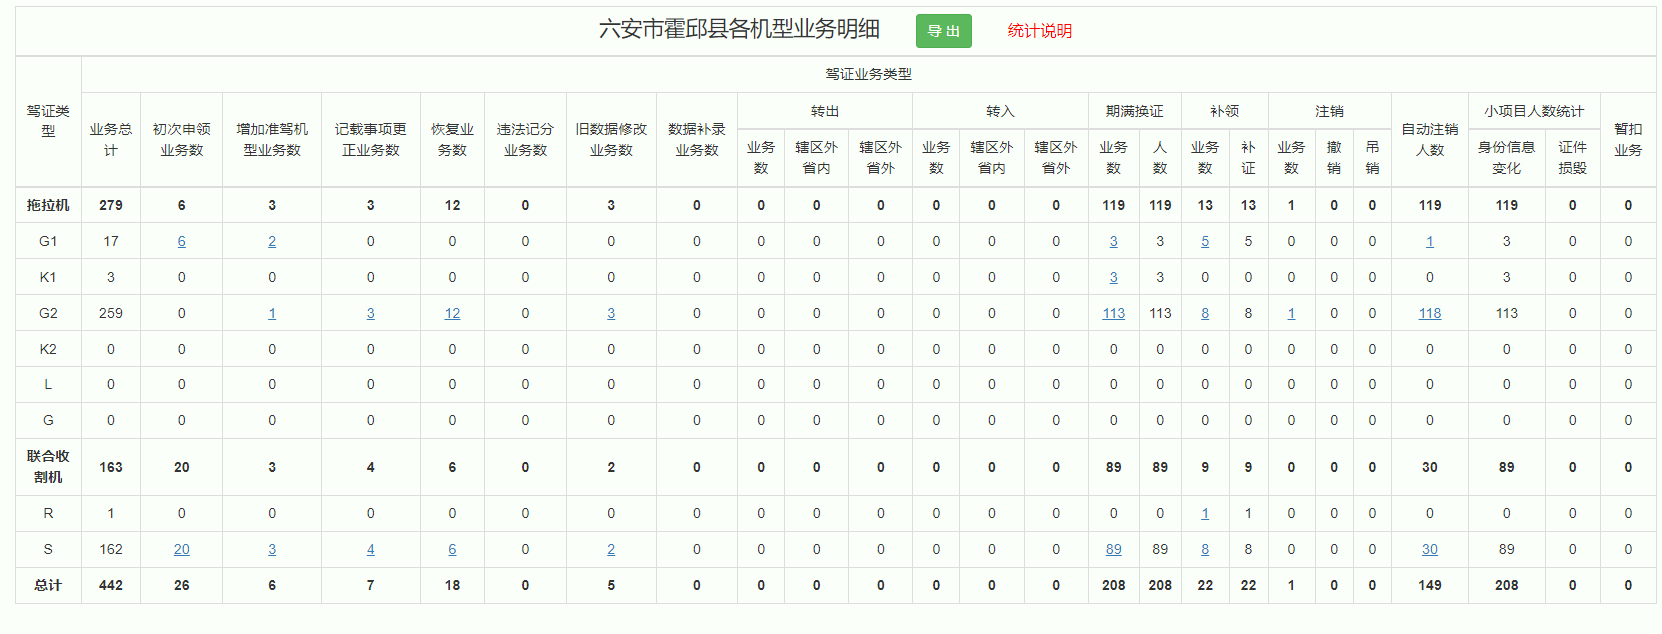Open G2 row 记载事项更正业务数 link
This screenshot has width=1662, height=634.
click(x=370, y=313)
